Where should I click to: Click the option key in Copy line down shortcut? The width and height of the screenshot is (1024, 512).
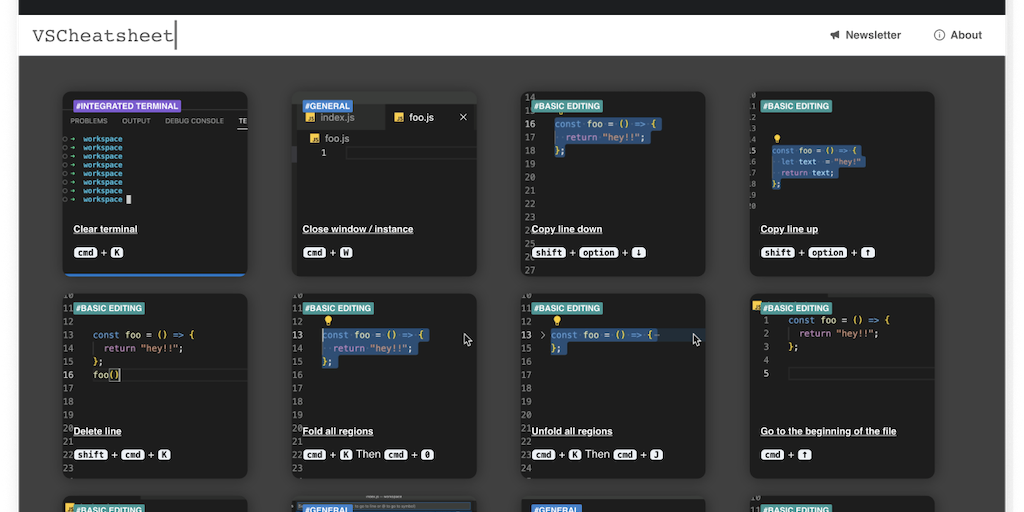pos(599,253)
